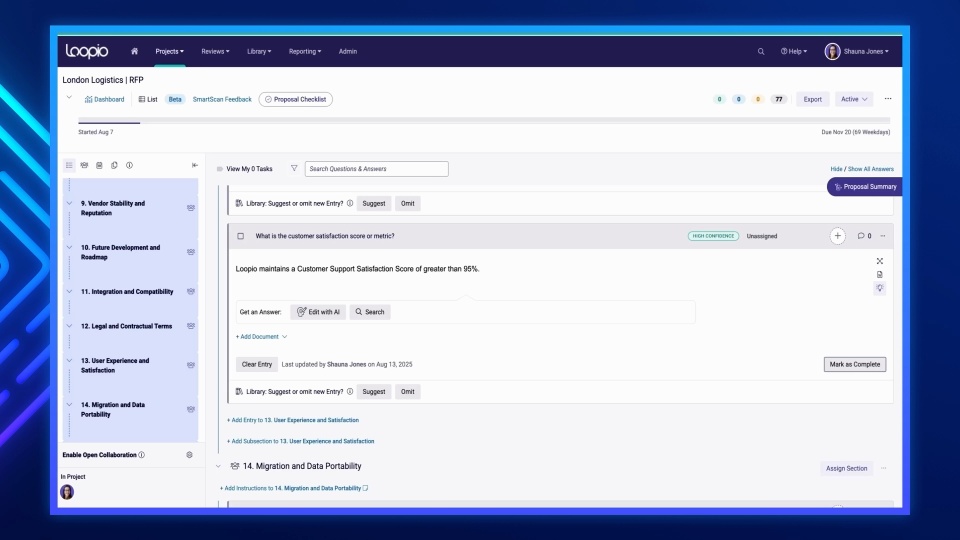960x540 pixels.
Task: Expand section 13 User Experience chevron
Action: point(69,361)
